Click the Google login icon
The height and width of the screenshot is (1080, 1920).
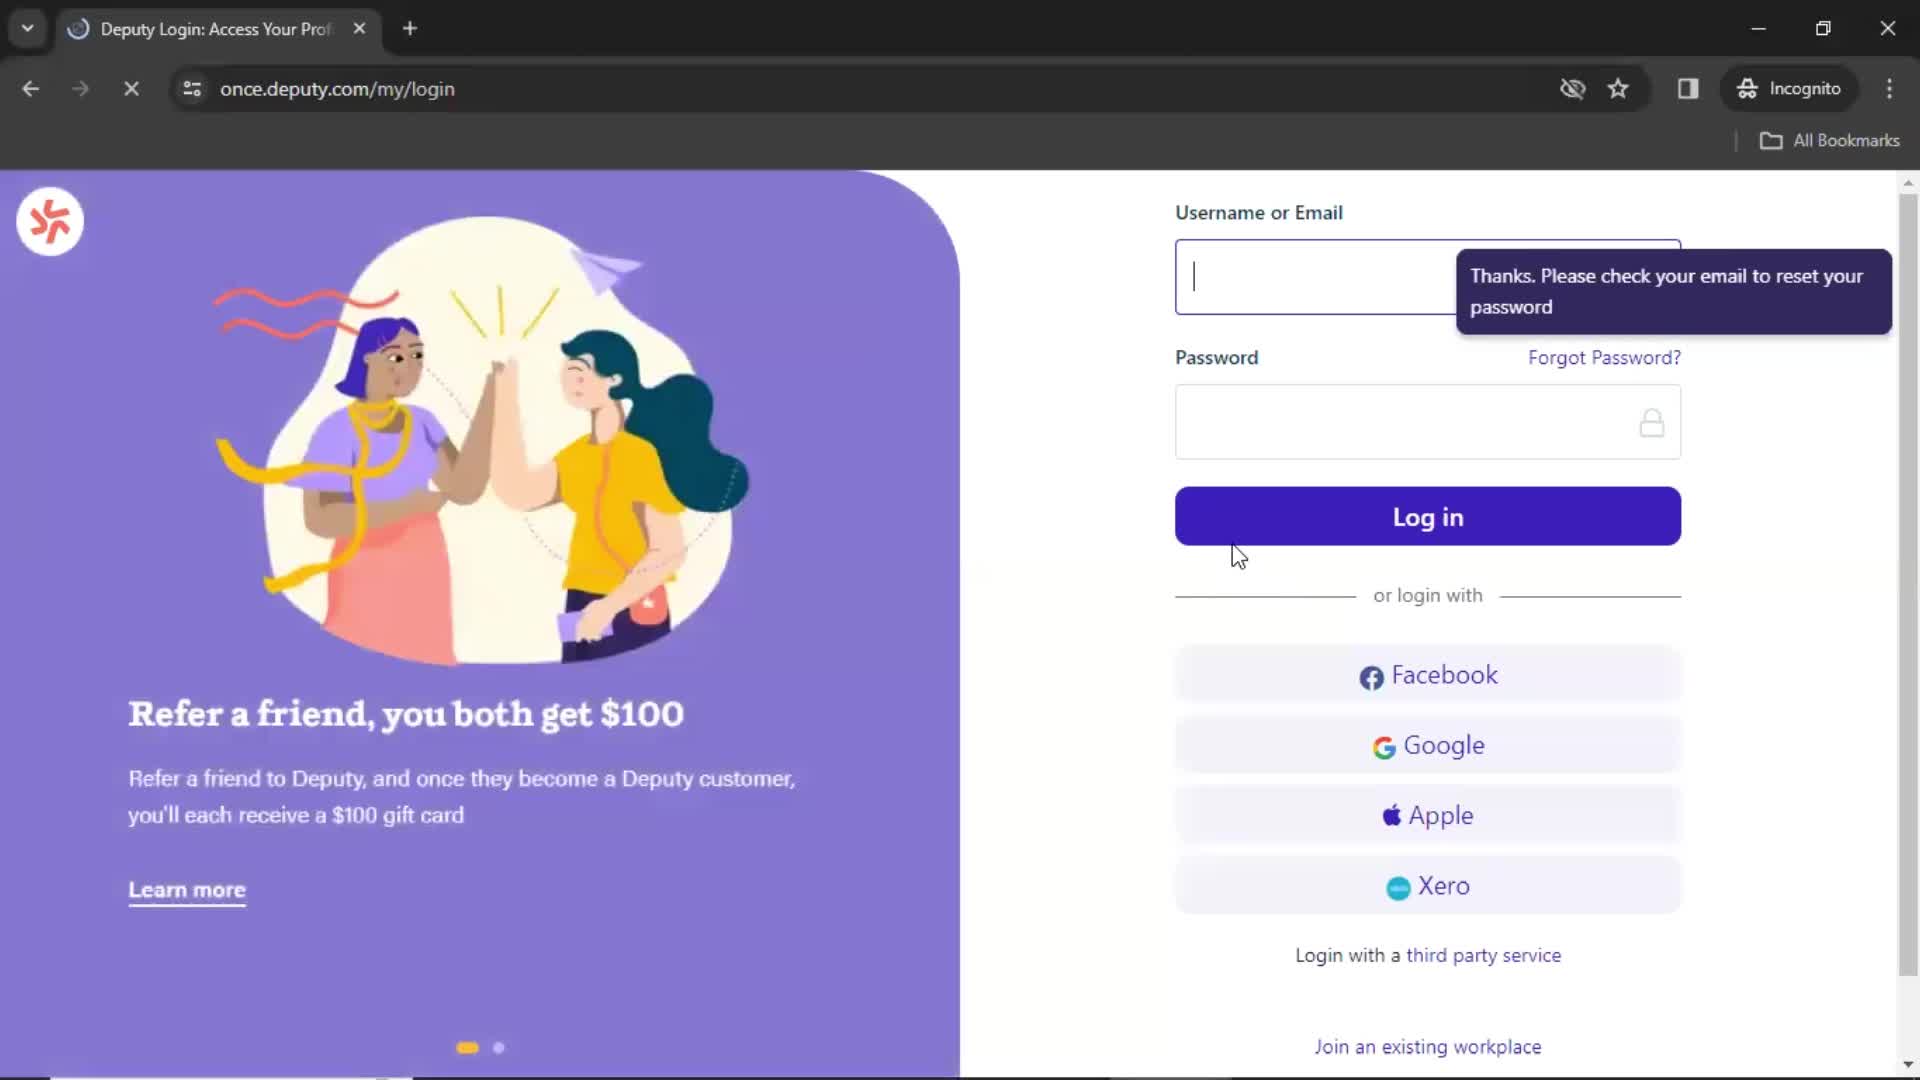click(1383, 745)
